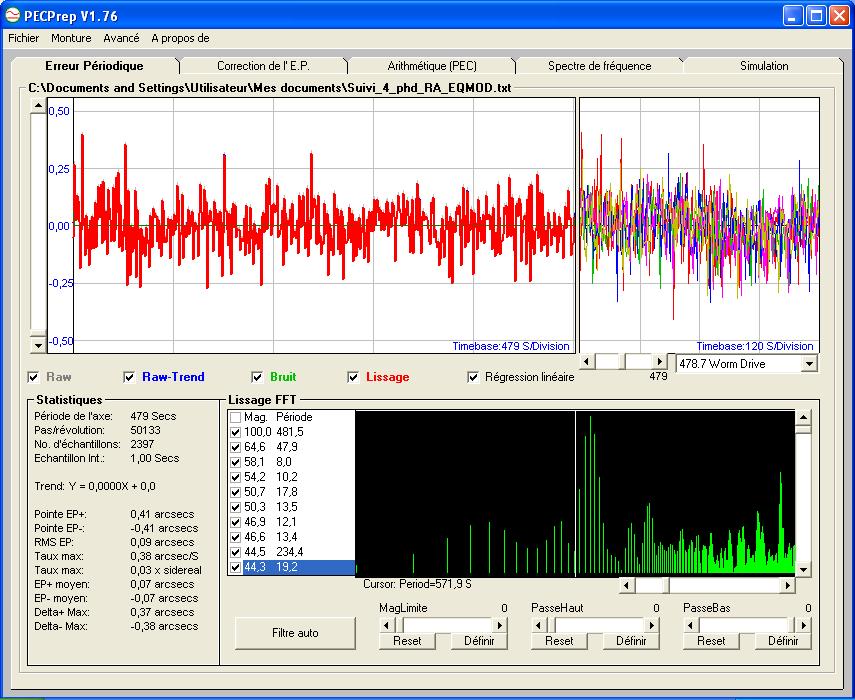Uncheck Régression linéaire option
Image resolution: width=855 pixels, height=700 pixels.
[x=473, y=377]
